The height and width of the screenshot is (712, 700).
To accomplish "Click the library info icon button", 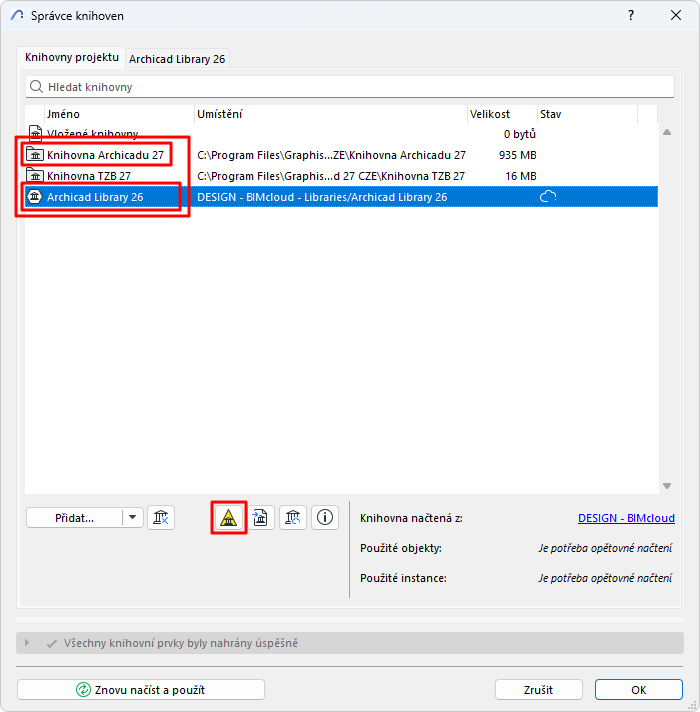I will pos(325,517).
